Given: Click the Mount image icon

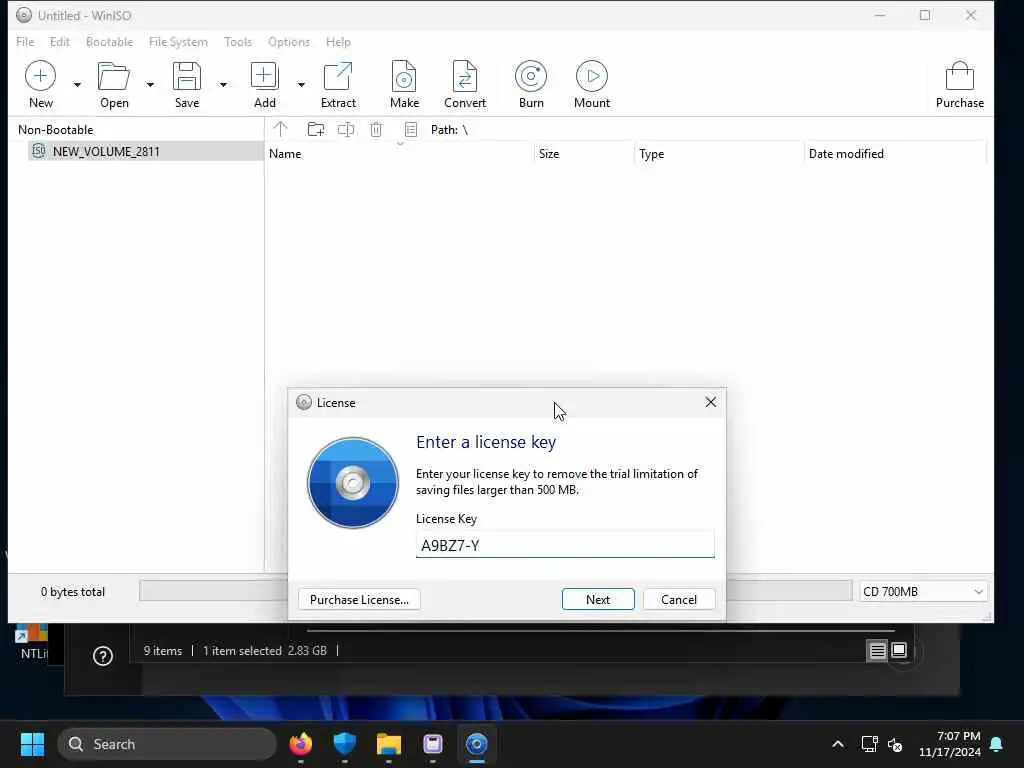Looking at the screenshot, I should (592, 76).
